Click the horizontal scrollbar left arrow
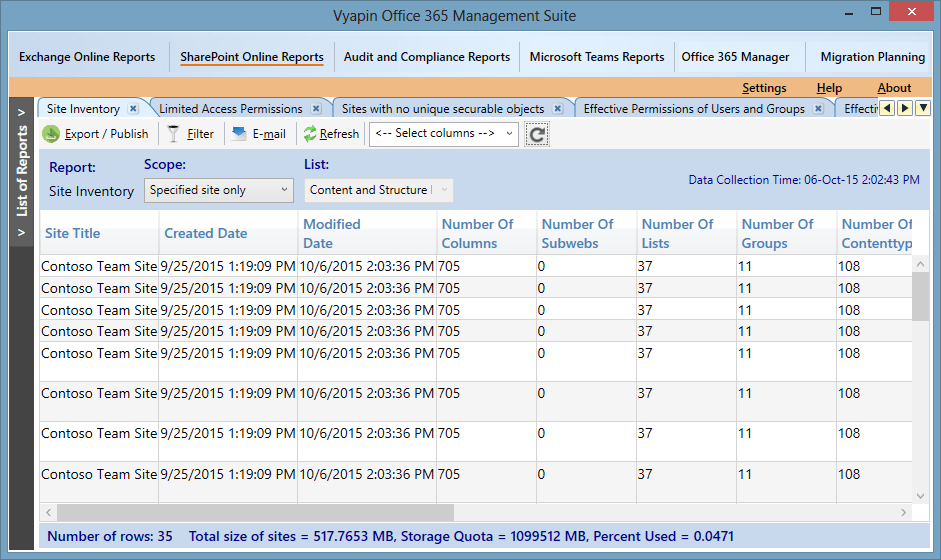Image resolution: width=941 pixels, height=560 pixels. coord(49,513)
